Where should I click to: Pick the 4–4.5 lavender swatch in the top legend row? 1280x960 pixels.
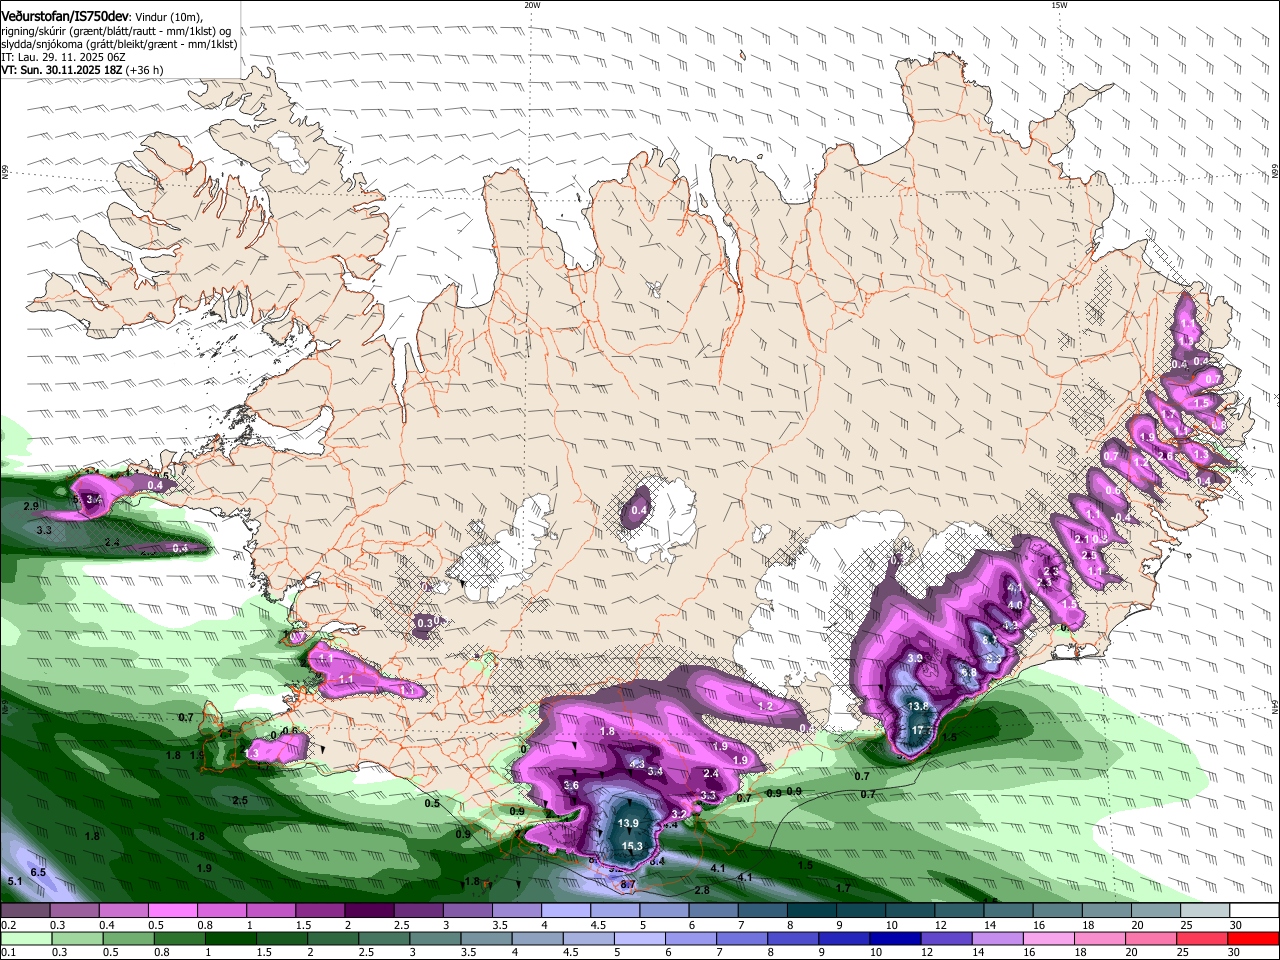(x=565, y=911)
